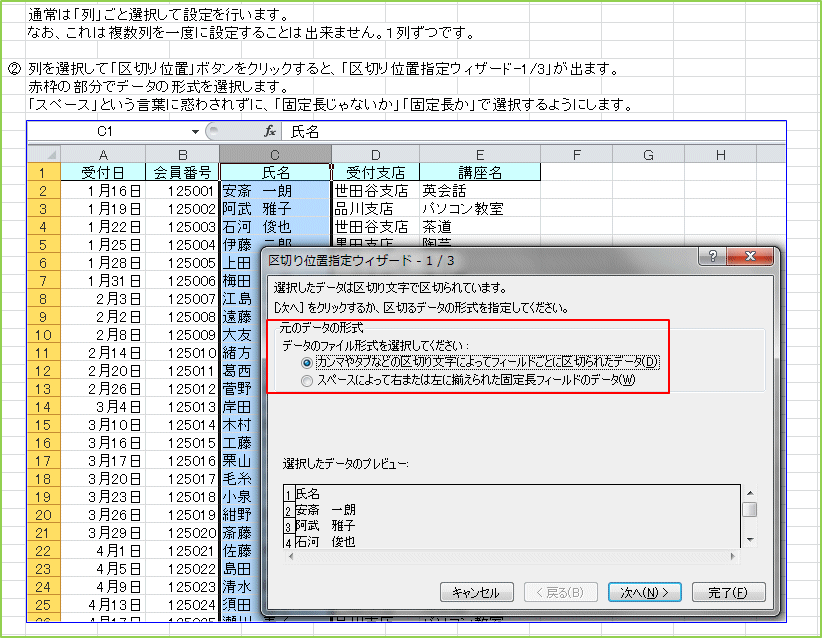This screenshot has height=638, width=822.
Task: Click the 茶道 cell
Action: 480,226
